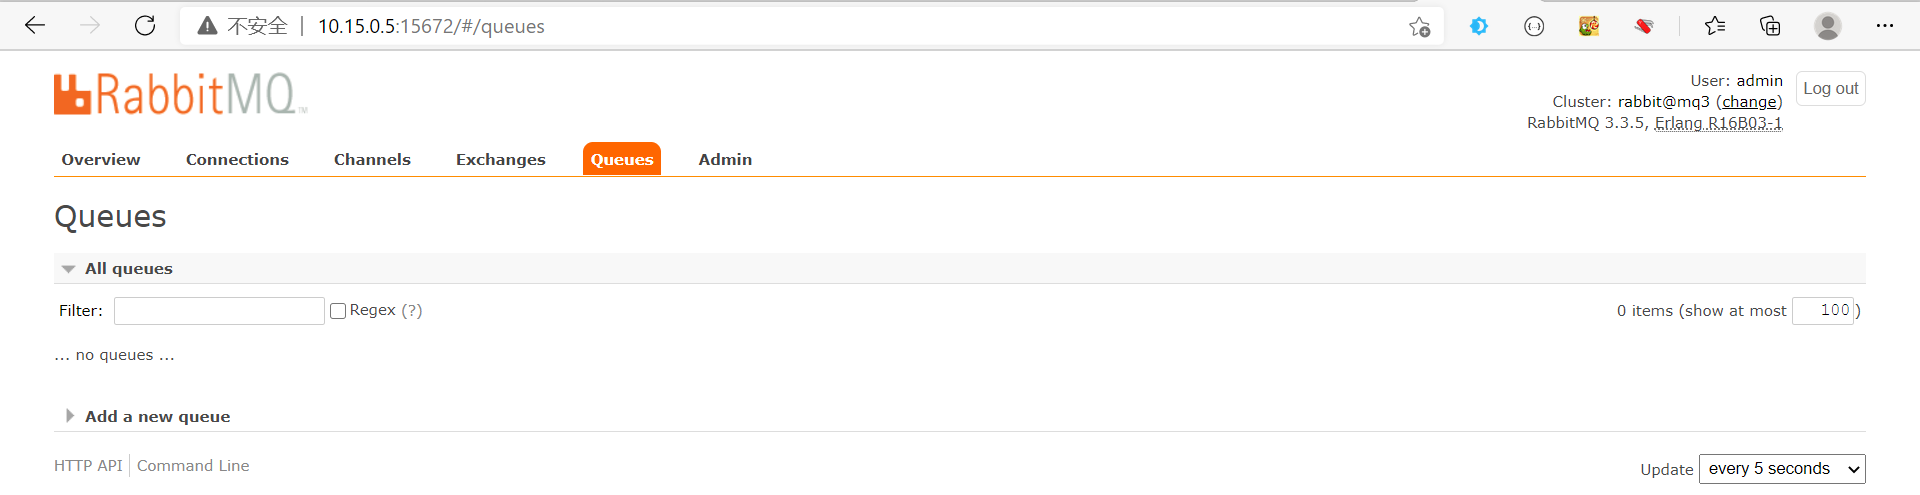Viewport: 1920px width, 495px height.
Task: Open the HTTP API link
Action: [x=88, y=466]
